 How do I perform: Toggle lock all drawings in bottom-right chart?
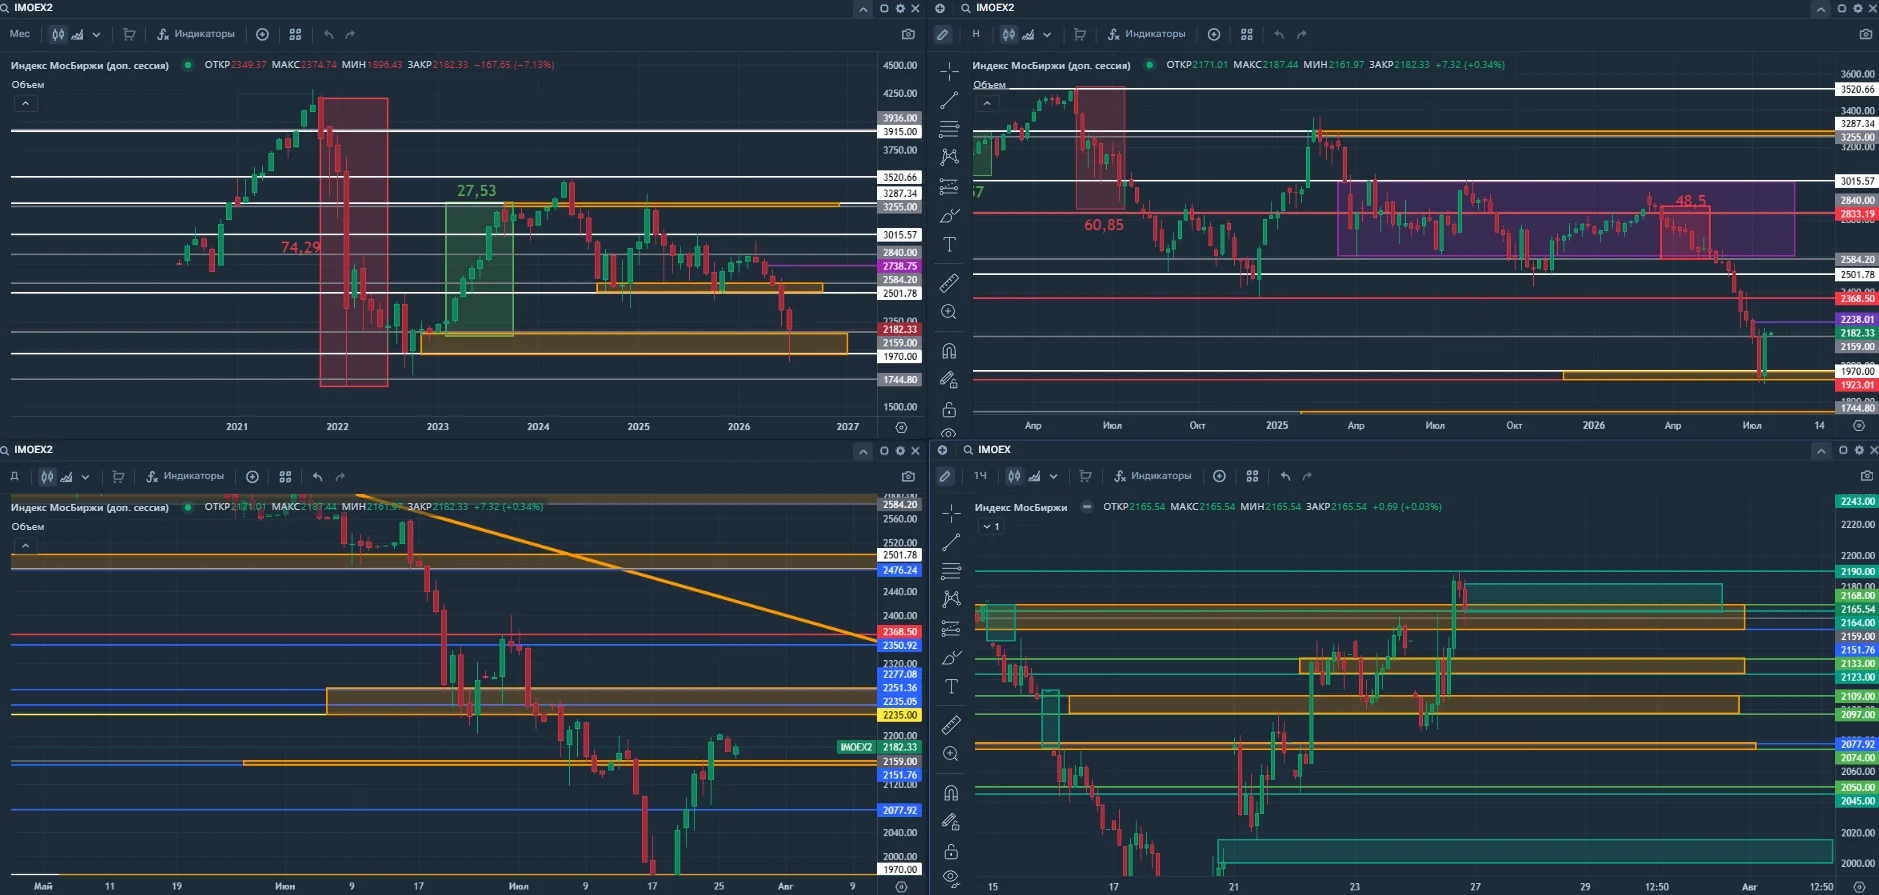coord(951,852)
